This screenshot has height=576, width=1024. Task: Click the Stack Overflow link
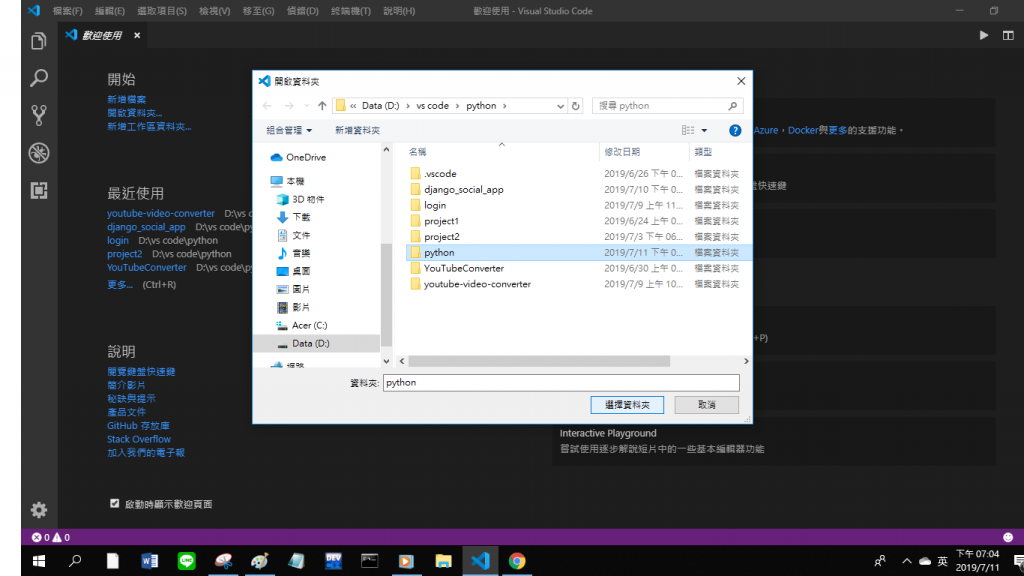tap(138, 439)
